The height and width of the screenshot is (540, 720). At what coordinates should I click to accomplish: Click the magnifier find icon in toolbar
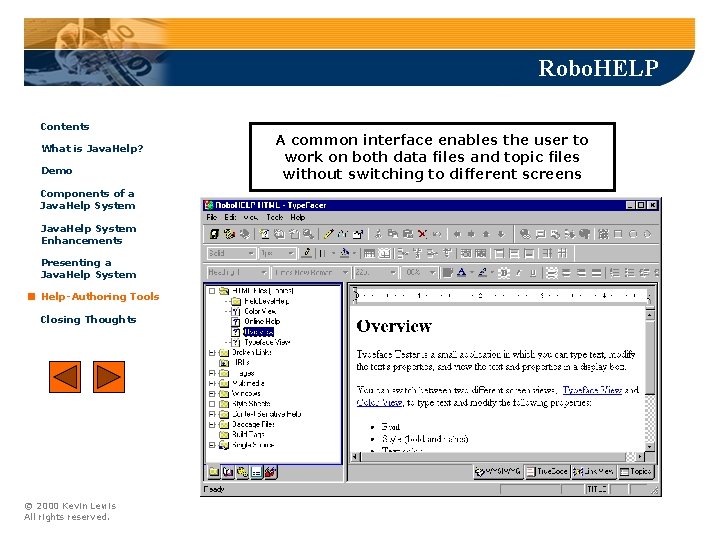pos(309,234)
